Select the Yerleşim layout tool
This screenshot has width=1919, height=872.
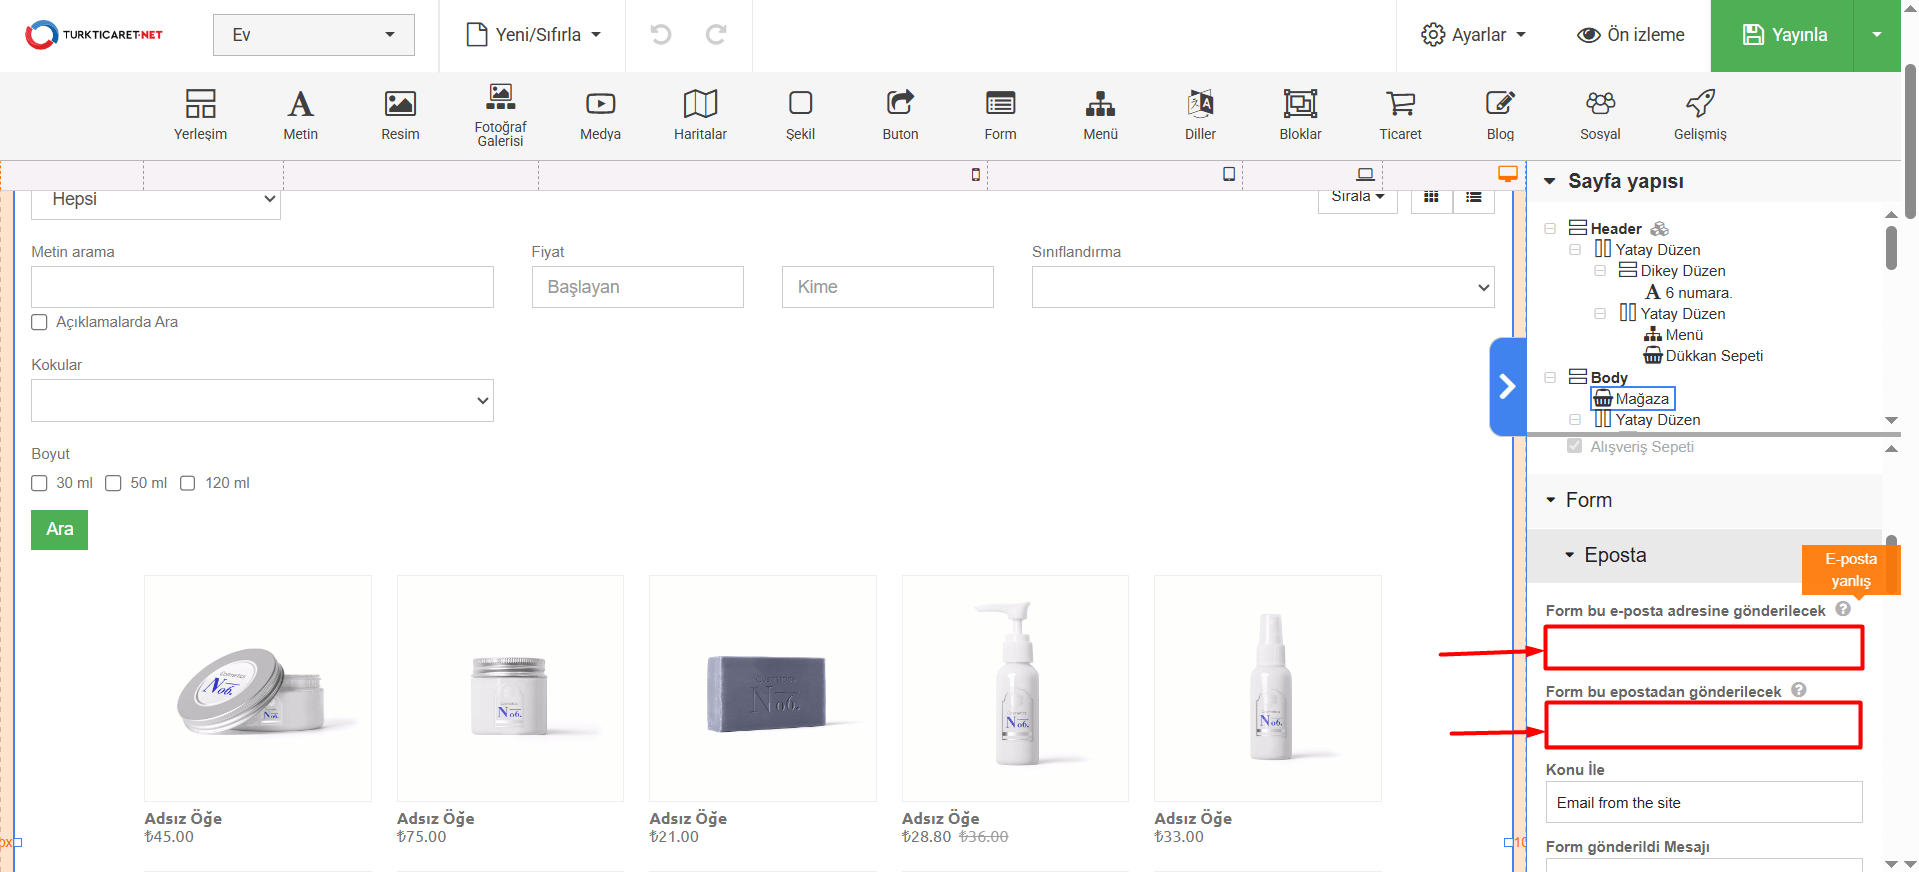(200, 114)
